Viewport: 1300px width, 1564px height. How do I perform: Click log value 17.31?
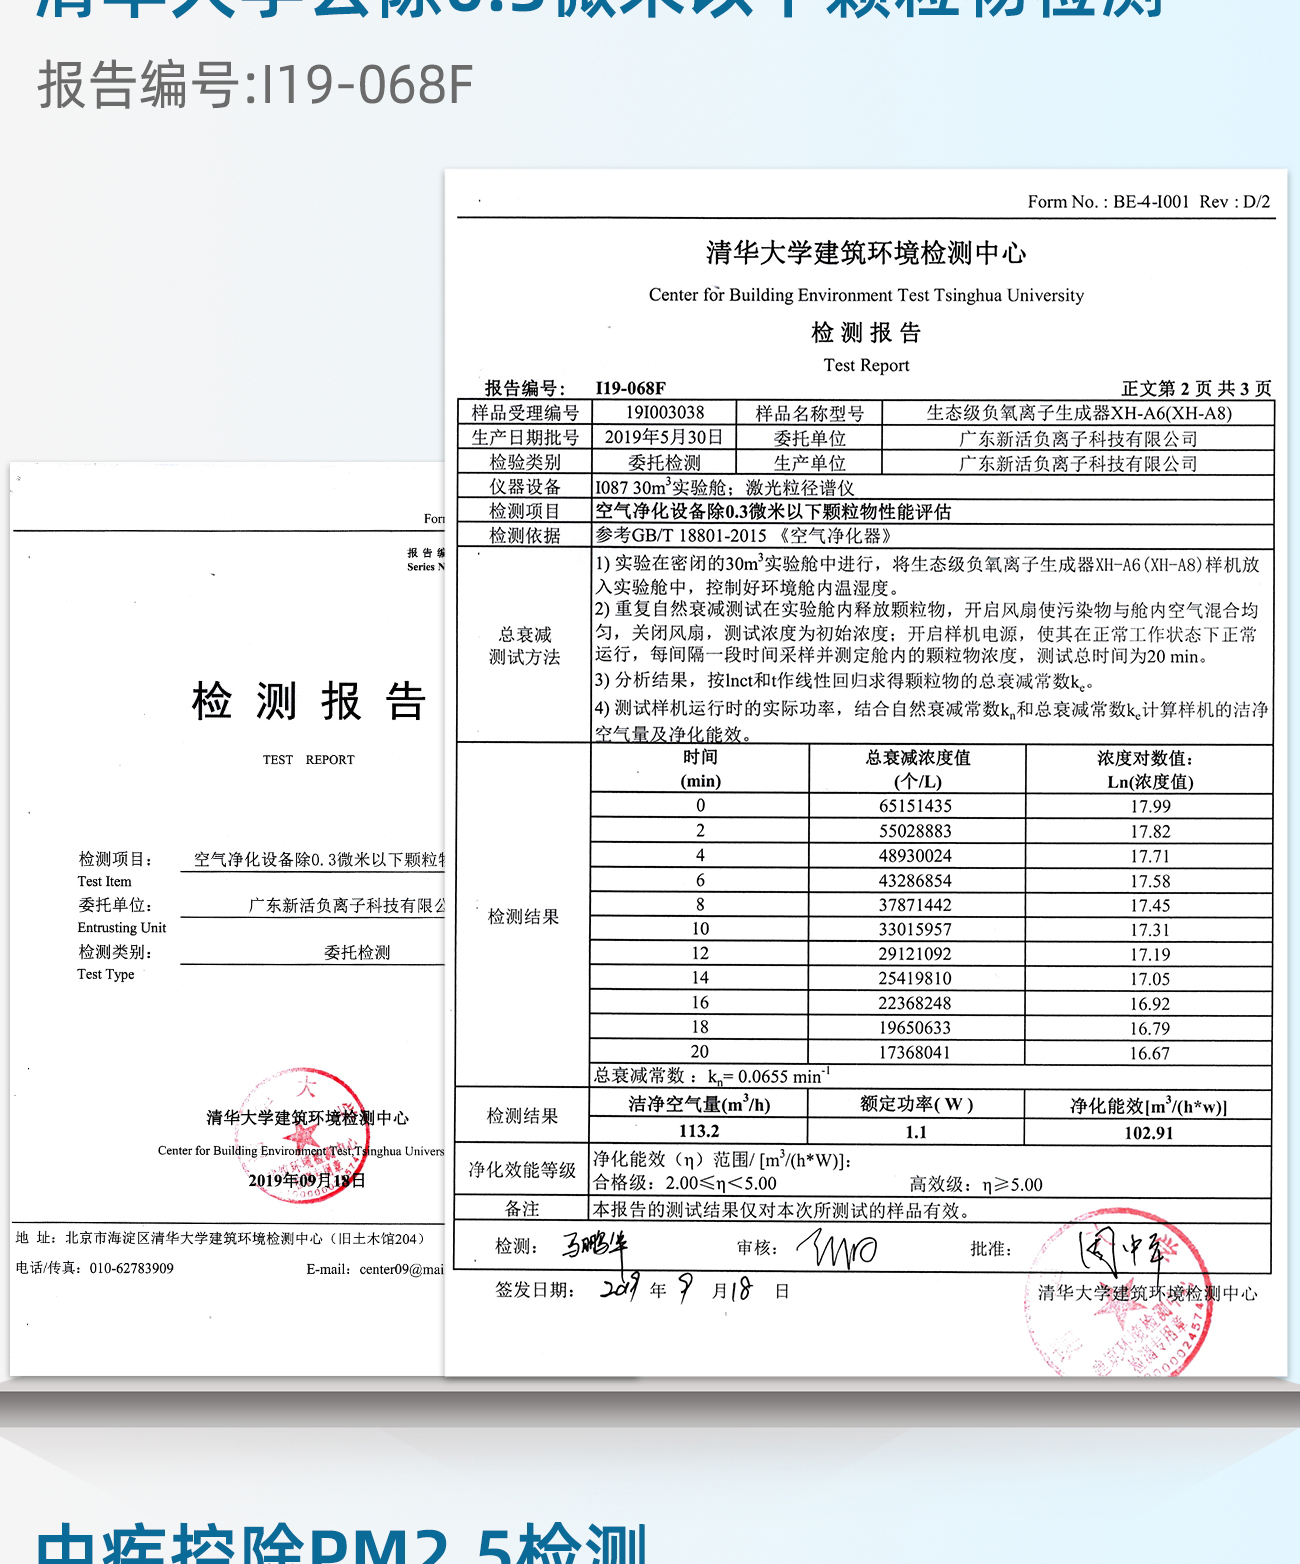pos(1150,930)
